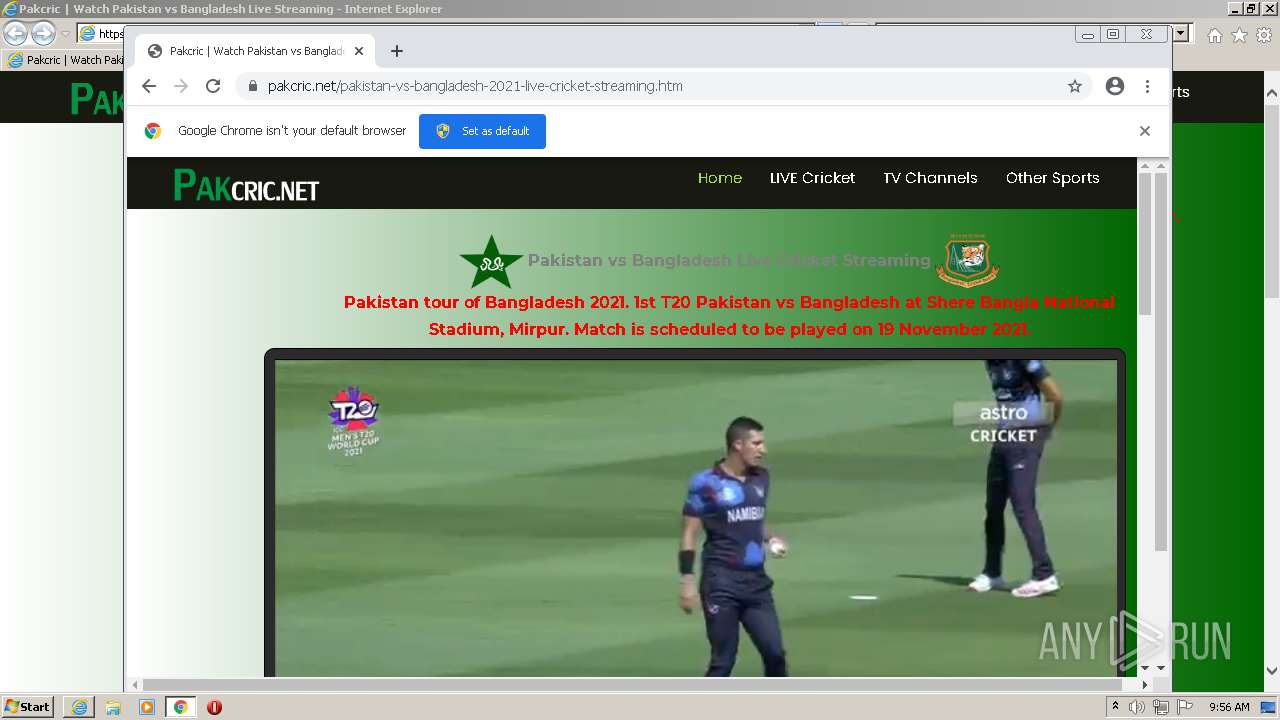This screenshot has height=720, width=1280.
Task: Click the lock icon in address bar
Action: tap(252, 86)
